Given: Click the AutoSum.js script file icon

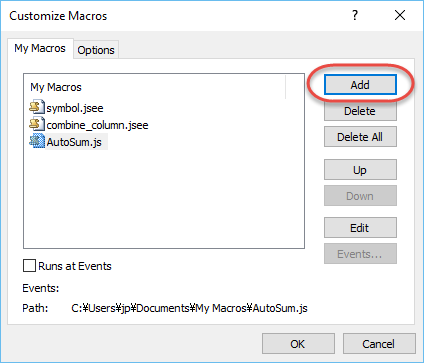Looking at the screenshot, I should click(x=37, y=141).
